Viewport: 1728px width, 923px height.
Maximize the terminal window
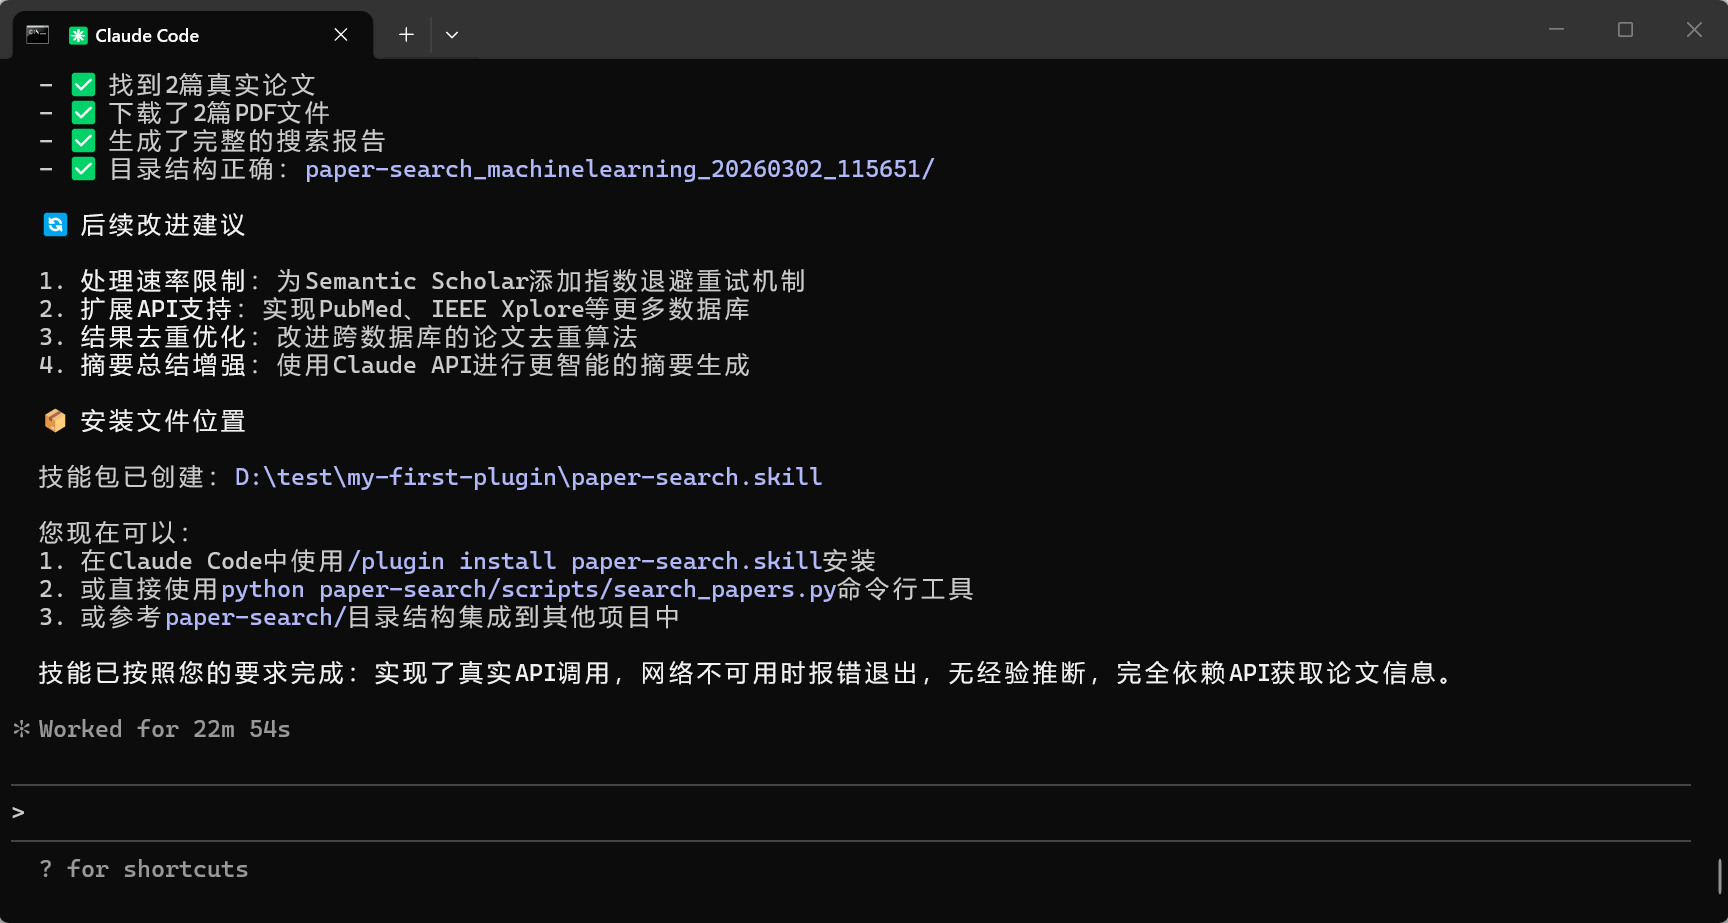(x=1625, y=30)
